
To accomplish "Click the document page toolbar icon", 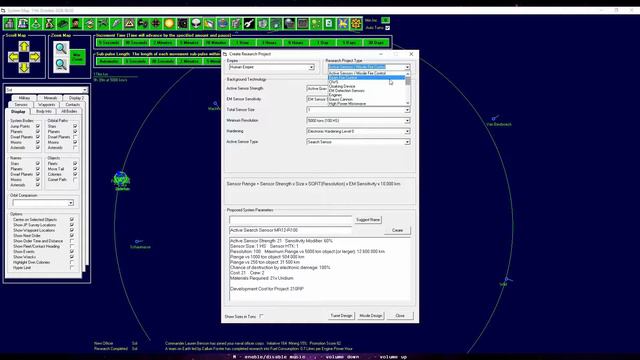I will click(x=329, y=24).
